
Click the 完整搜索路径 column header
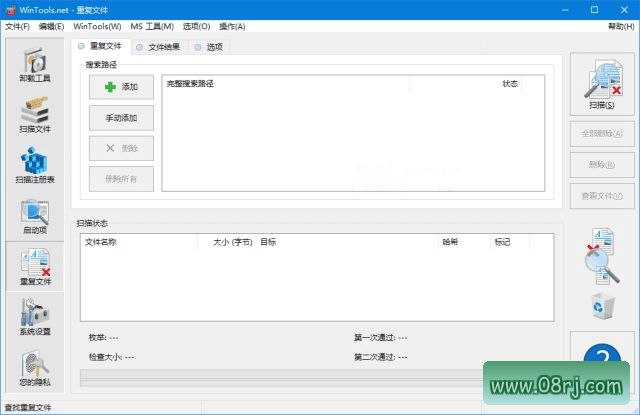[x=286, y=84]
